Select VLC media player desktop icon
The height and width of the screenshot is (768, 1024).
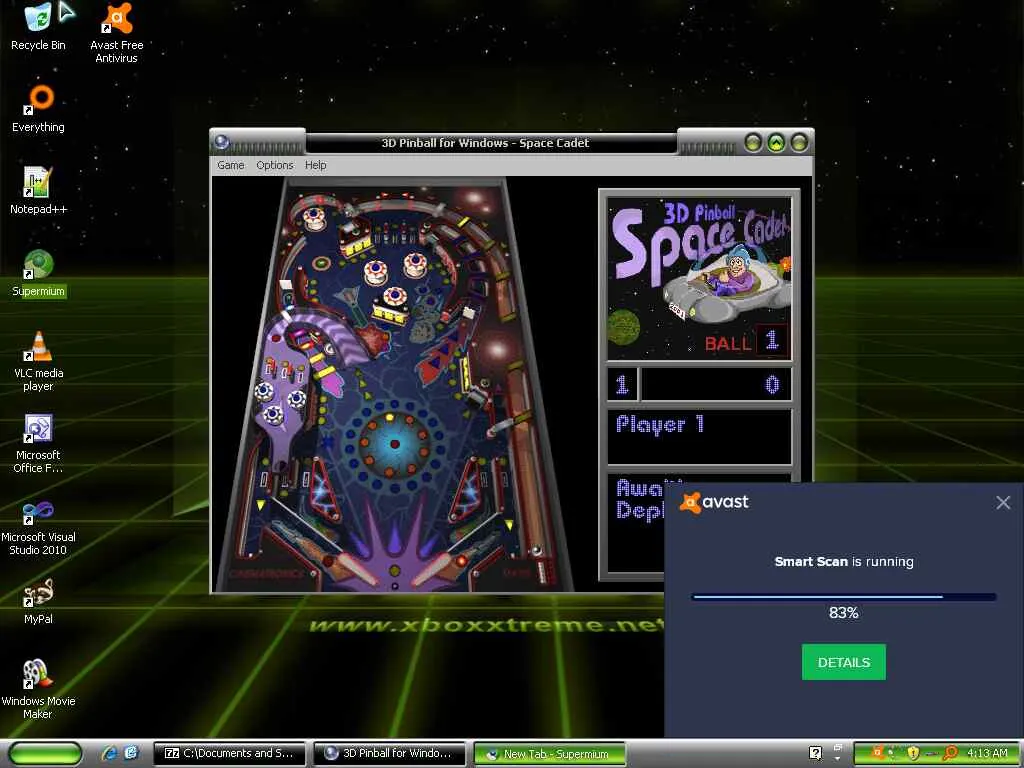click(x=38, y=360)
